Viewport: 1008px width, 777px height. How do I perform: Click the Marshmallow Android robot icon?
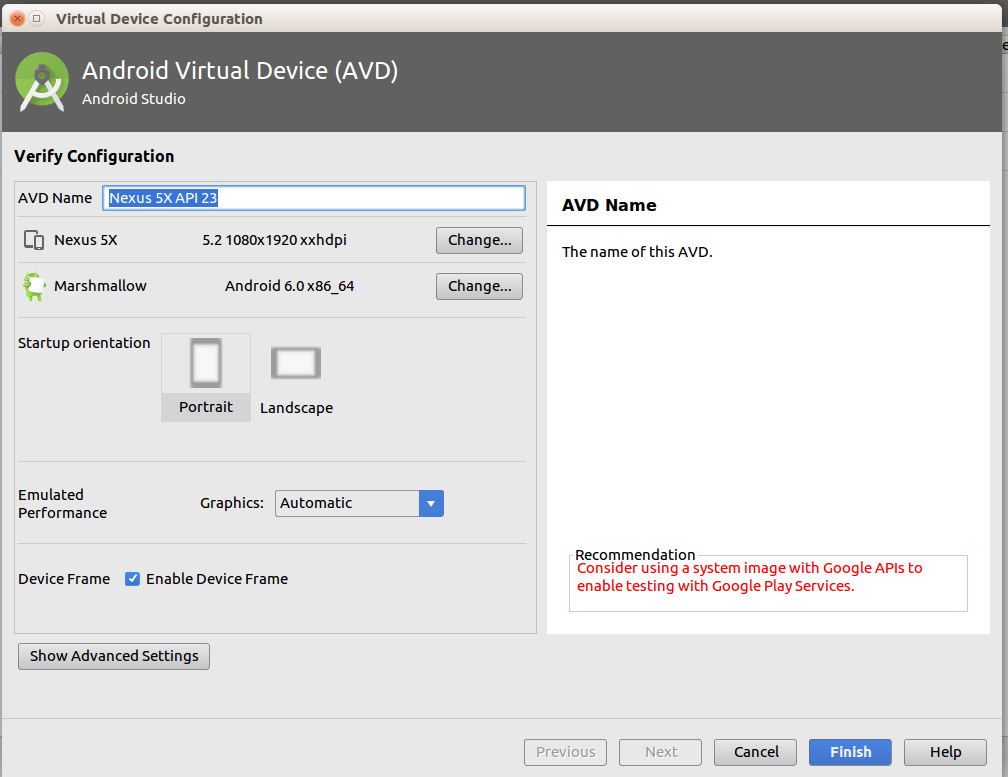pyautogui.click(x=35, y=286)
